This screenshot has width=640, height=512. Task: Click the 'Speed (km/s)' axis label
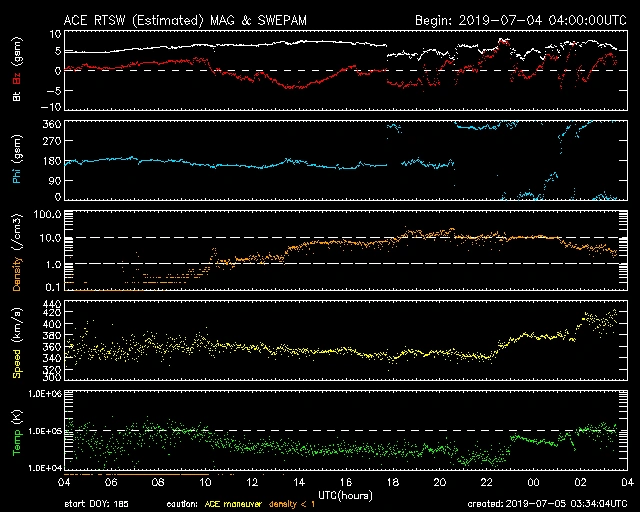pyautogui.click(x=17, y=343)
